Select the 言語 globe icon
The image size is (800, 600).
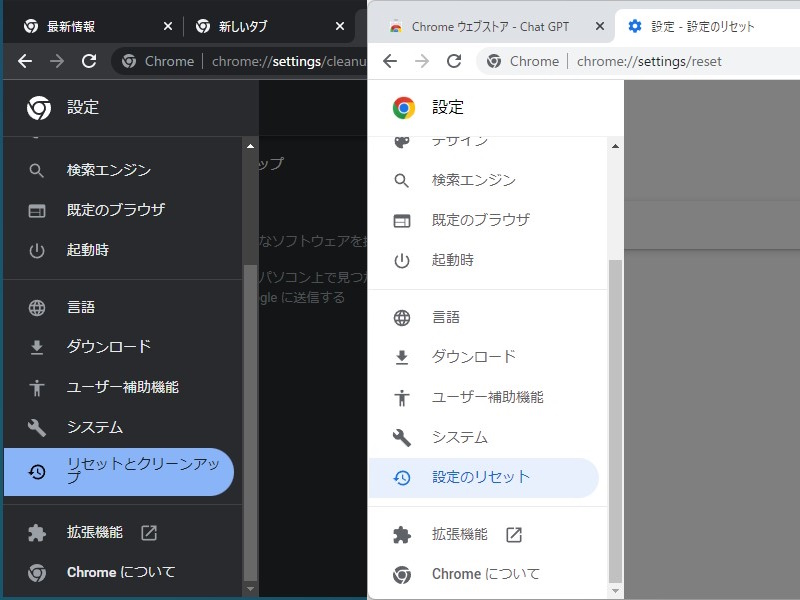pyautogui.click(x=401, y=317)
